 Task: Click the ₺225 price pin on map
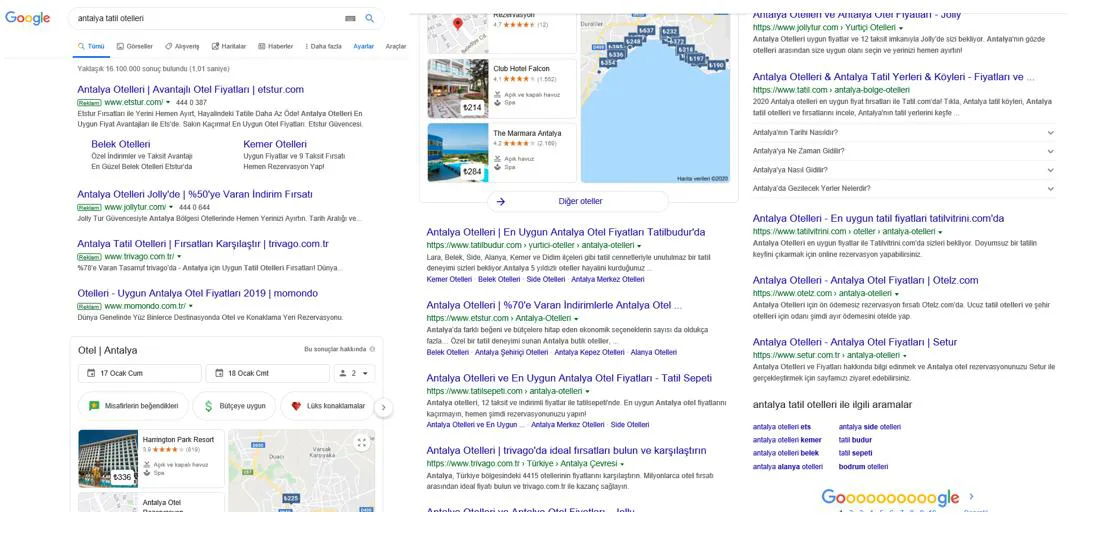(291, 499)
